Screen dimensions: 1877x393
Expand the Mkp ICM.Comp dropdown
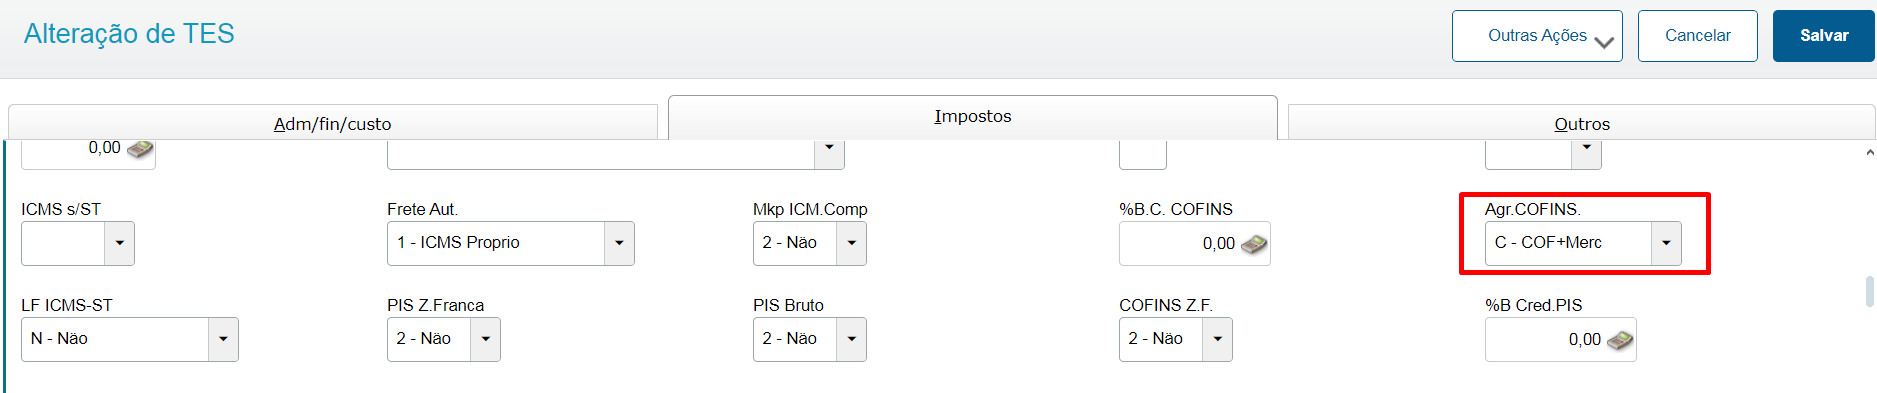(851, 243)
